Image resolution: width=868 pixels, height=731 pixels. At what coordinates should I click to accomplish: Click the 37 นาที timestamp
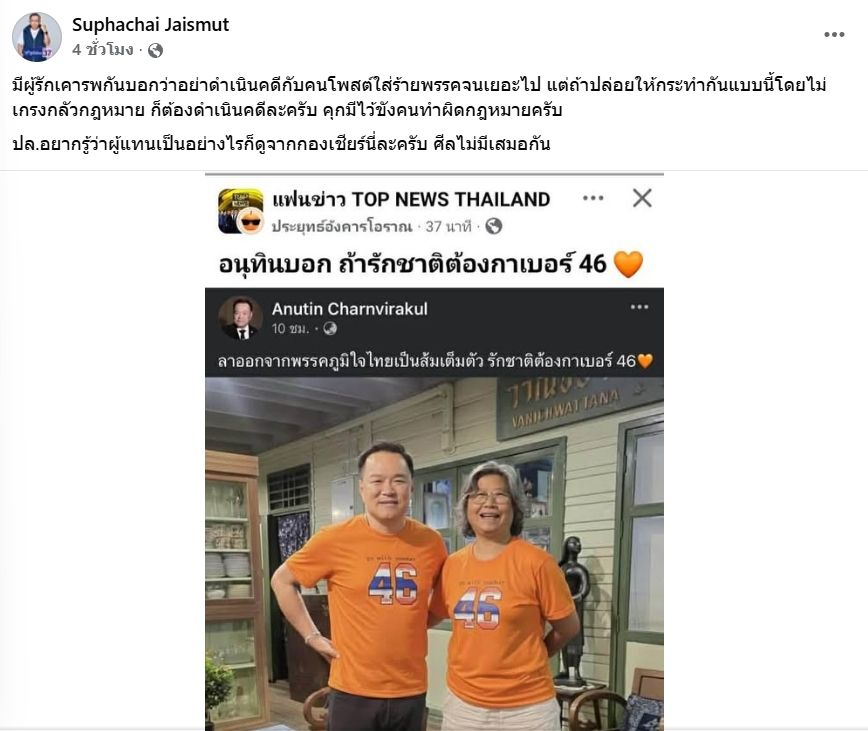[x=448, y=226]
